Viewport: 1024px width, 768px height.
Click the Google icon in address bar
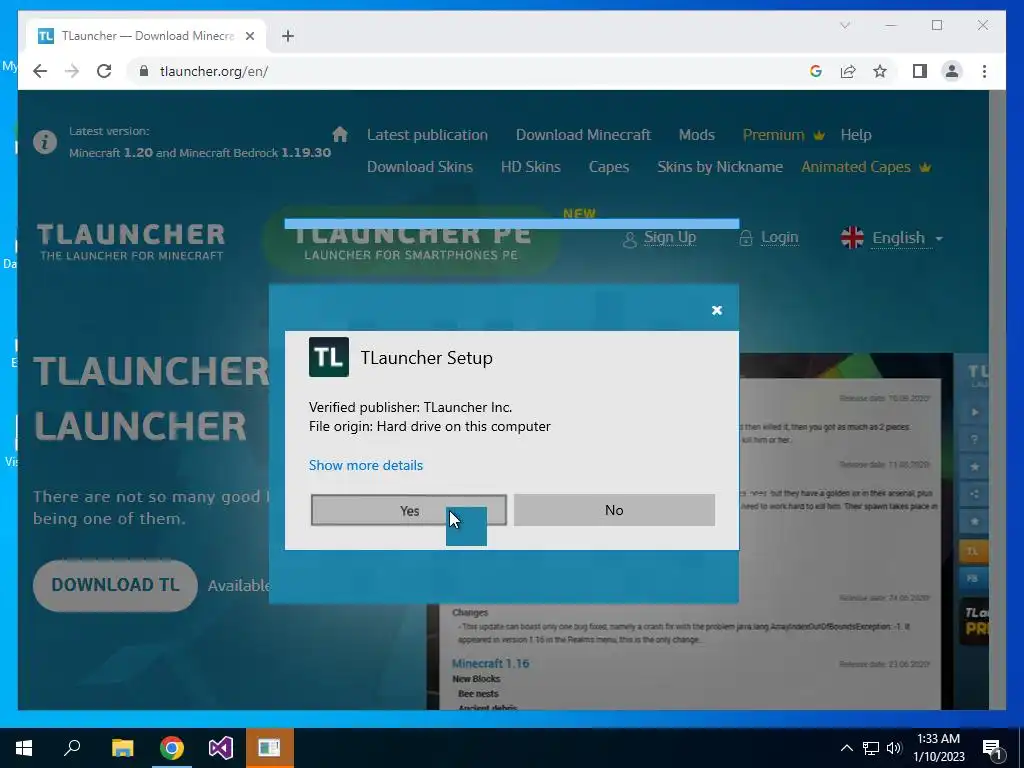pyautogui.click(x=816, y=71)
